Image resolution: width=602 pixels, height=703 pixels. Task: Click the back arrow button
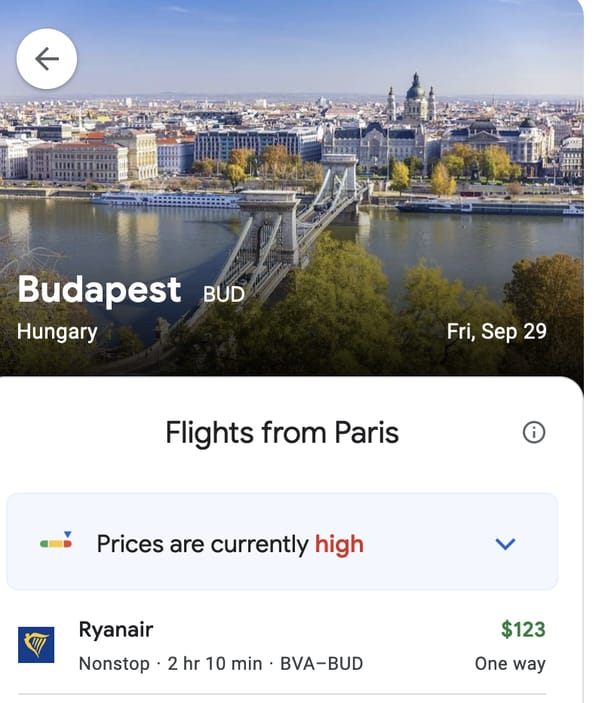click(x=47, y=59)
